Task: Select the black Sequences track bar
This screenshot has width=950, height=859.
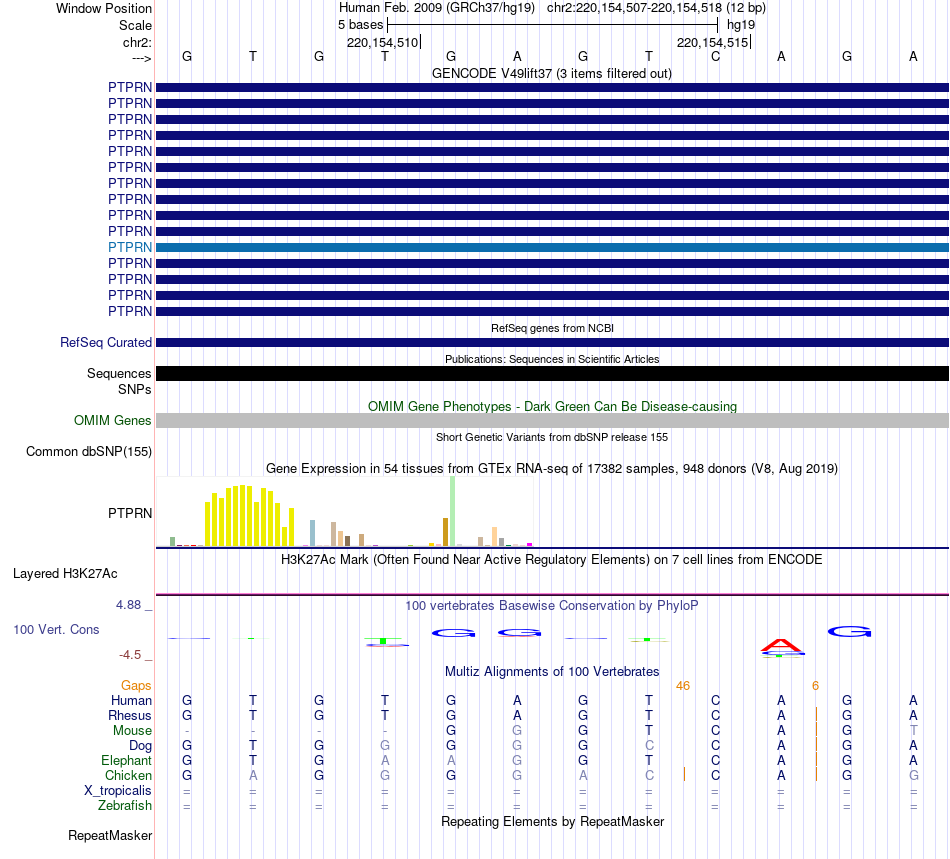Action: point(552,373)
